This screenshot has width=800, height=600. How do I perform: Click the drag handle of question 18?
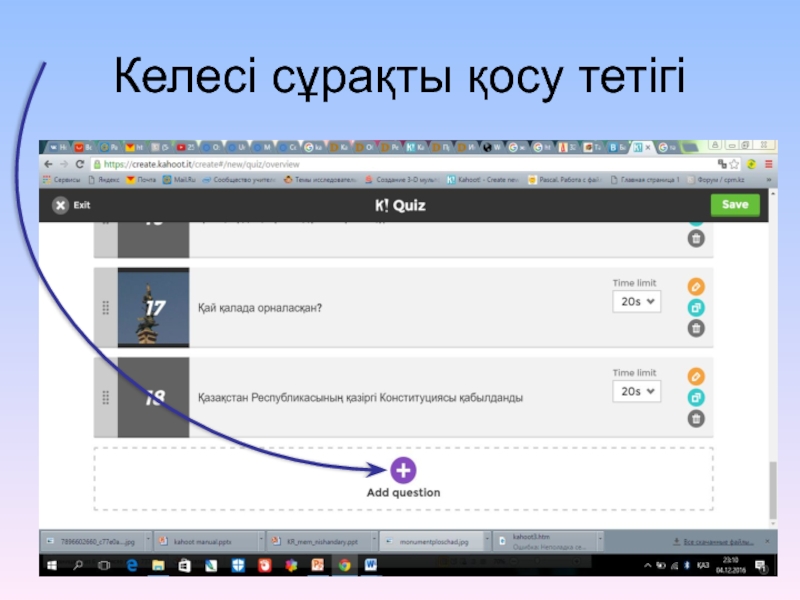point(106,397)
